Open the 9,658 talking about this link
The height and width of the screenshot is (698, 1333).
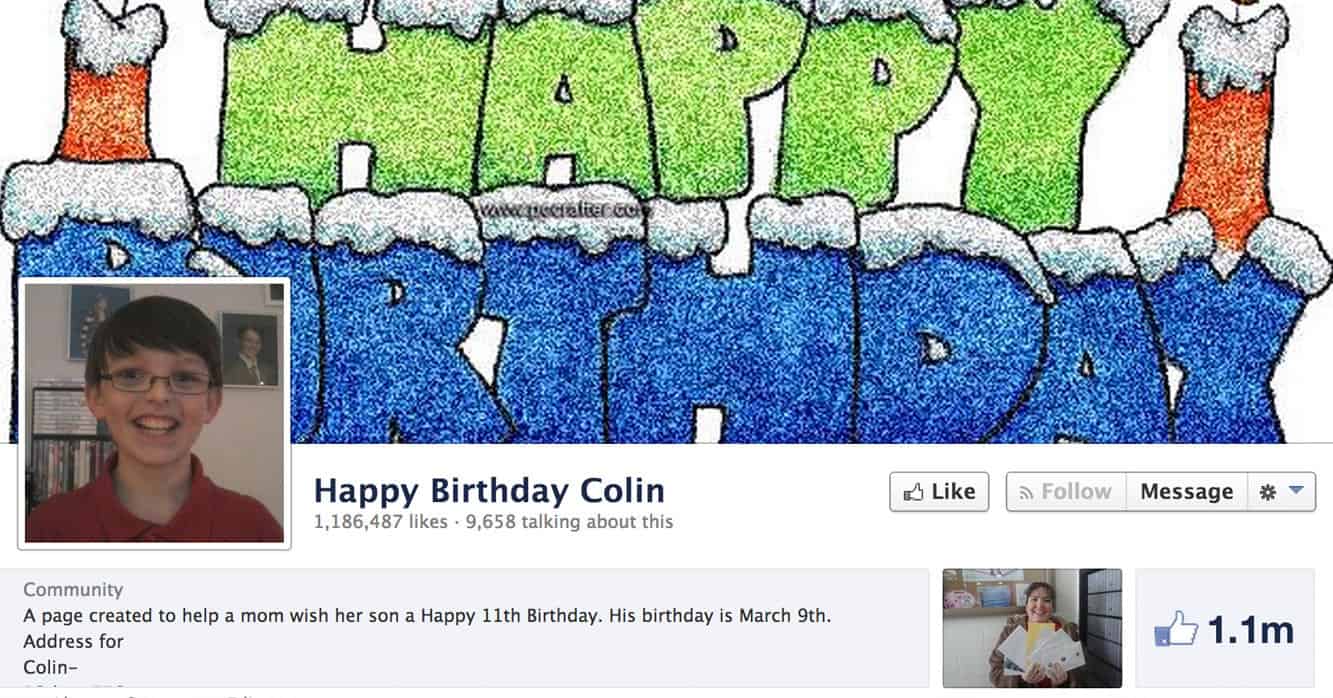[x=569, y=522]
